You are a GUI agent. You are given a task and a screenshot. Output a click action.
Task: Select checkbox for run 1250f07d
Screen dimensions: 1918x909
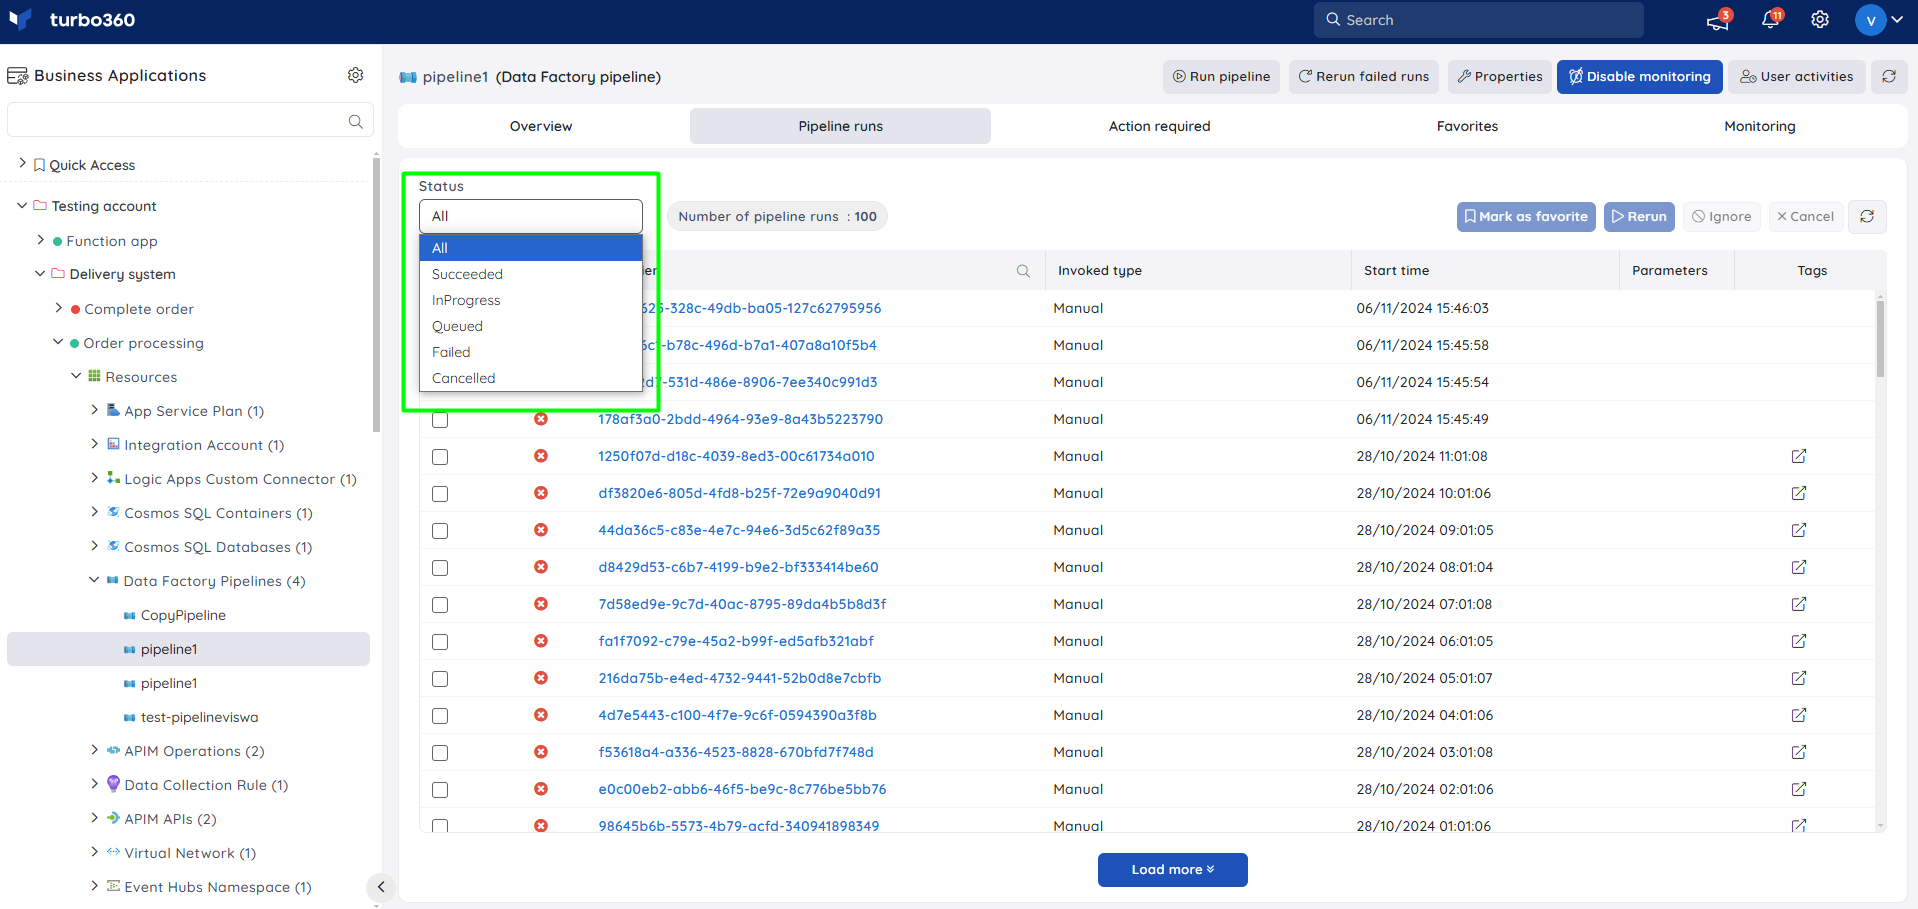pyautogui.click(x=440, y=457)
